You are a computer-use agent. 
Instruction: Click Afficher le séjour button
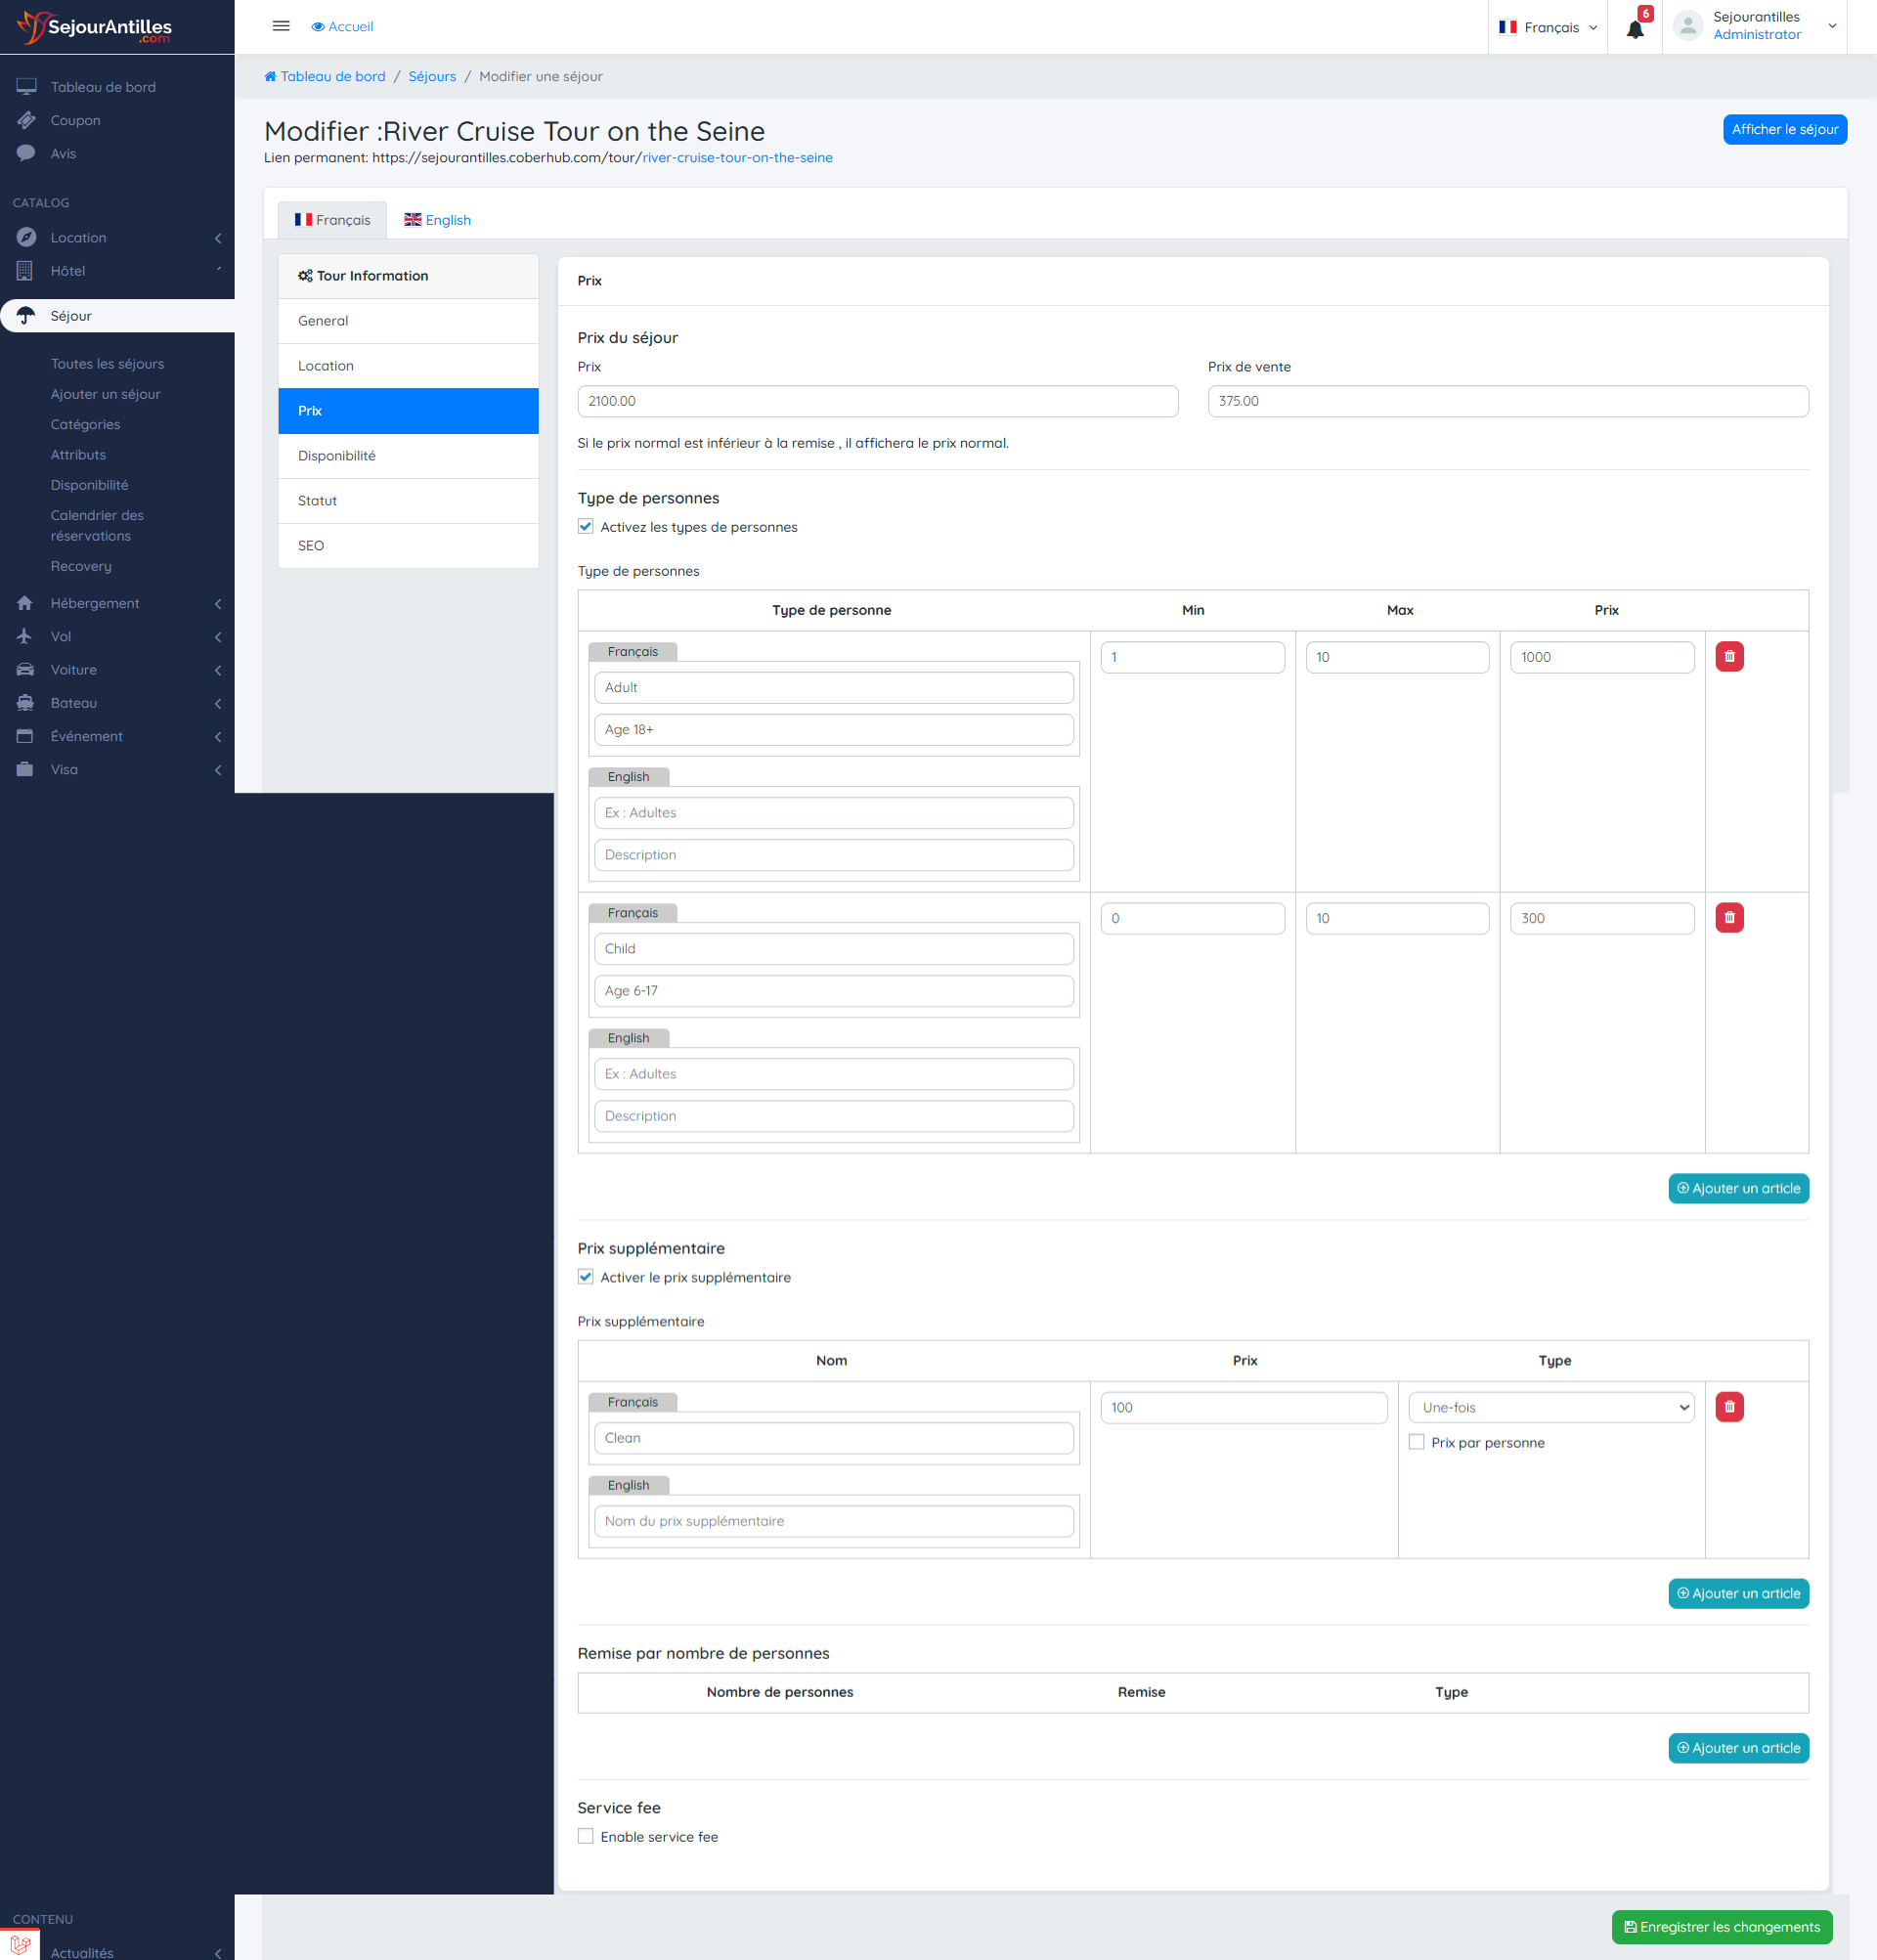(1784, 129)
